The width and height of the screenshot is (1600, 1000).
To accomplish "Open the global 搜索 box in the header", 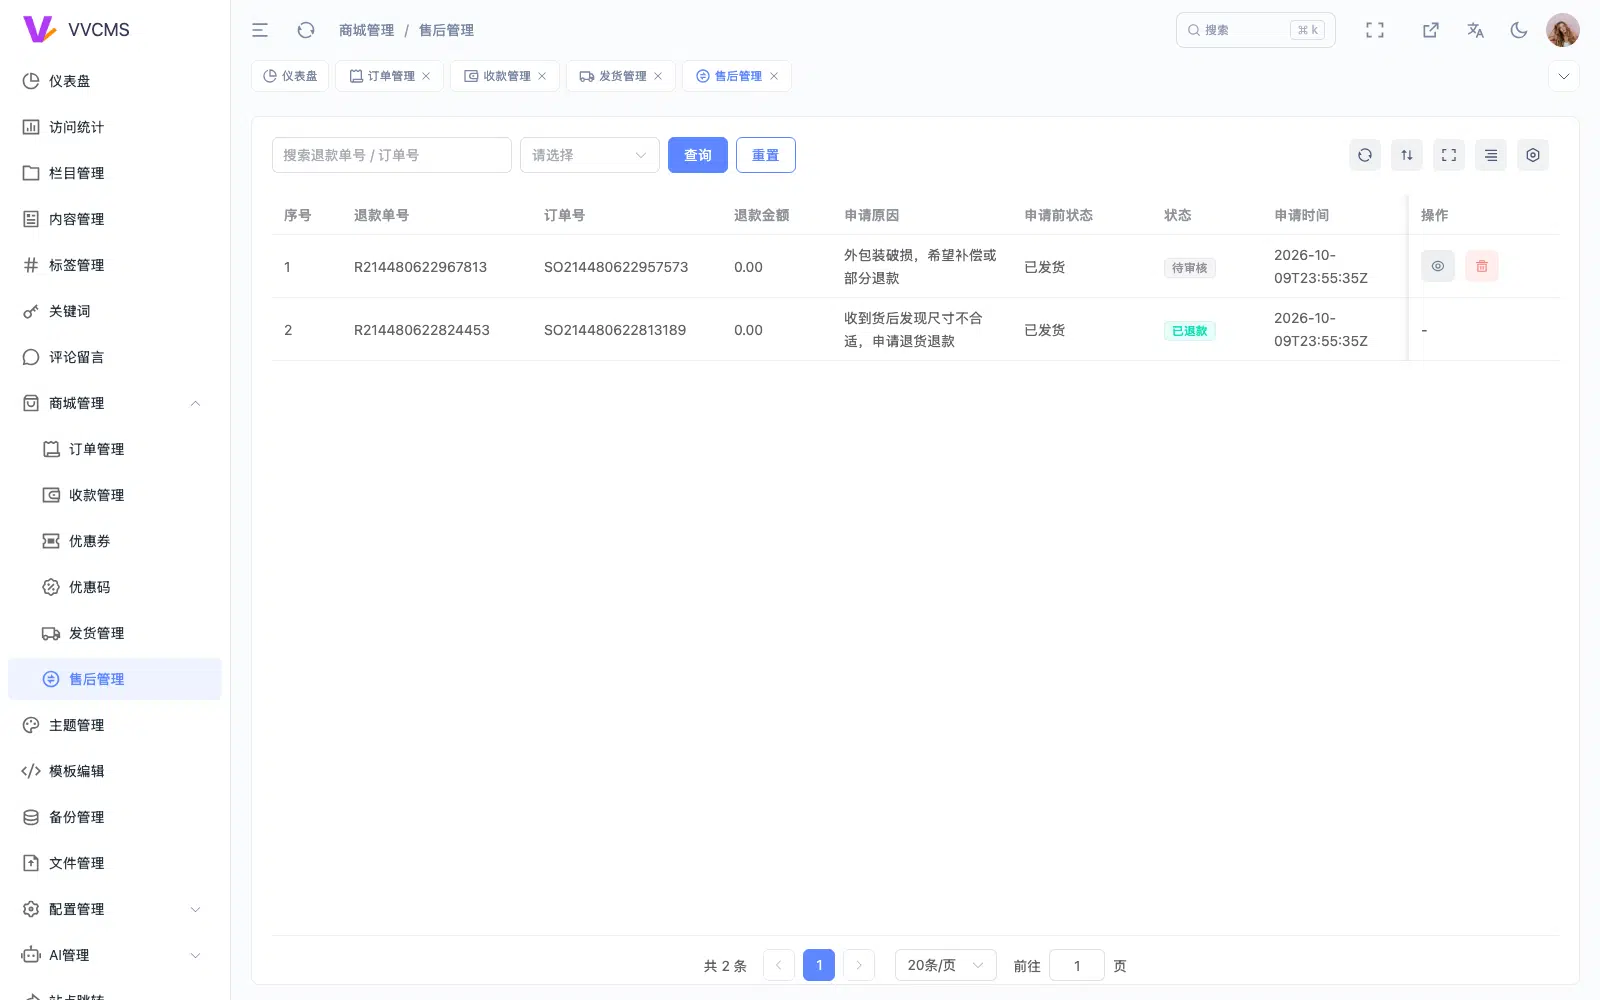I will (1256, 30).
